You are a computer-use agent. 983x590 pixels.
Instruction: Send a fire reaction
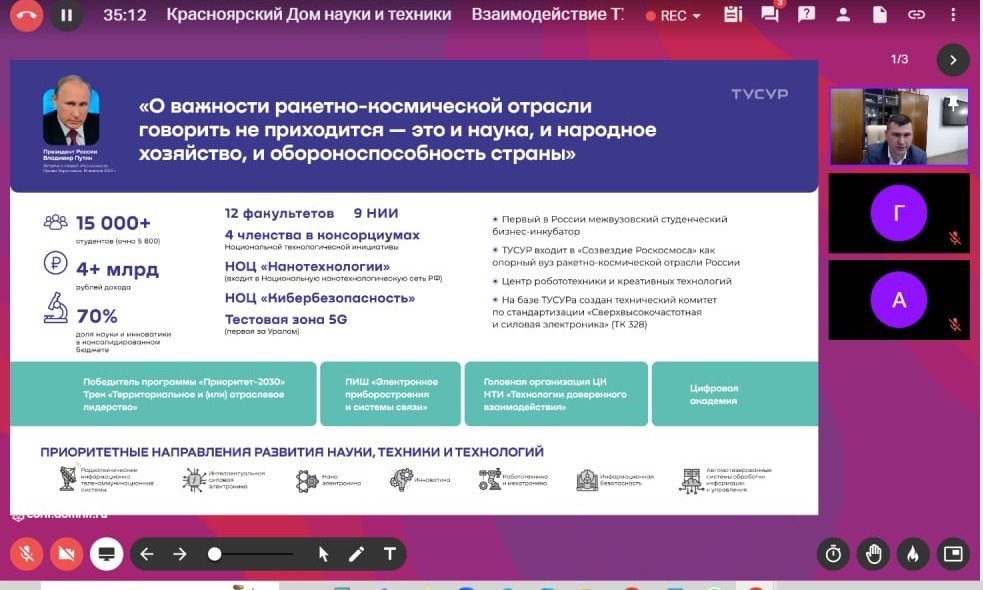point(913,554)
